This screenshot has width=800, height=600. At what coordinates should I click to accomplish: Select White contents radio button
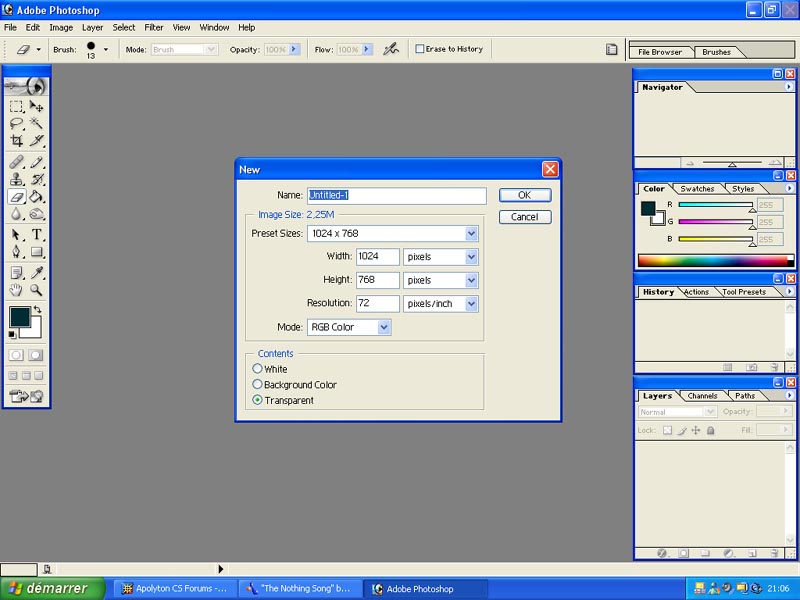(258, 368)
